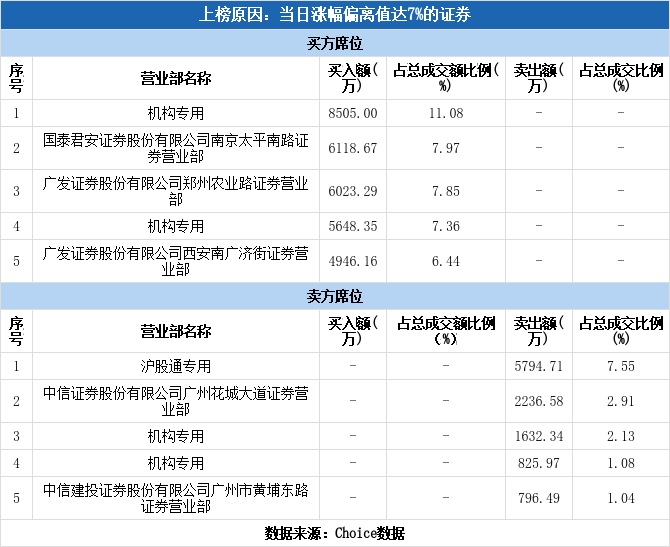Image resolution: width=670 pixels, height=547 pixels.
Task: Click the percentage value 7.36
Action: pyautogui.click(x=446, y=226)
